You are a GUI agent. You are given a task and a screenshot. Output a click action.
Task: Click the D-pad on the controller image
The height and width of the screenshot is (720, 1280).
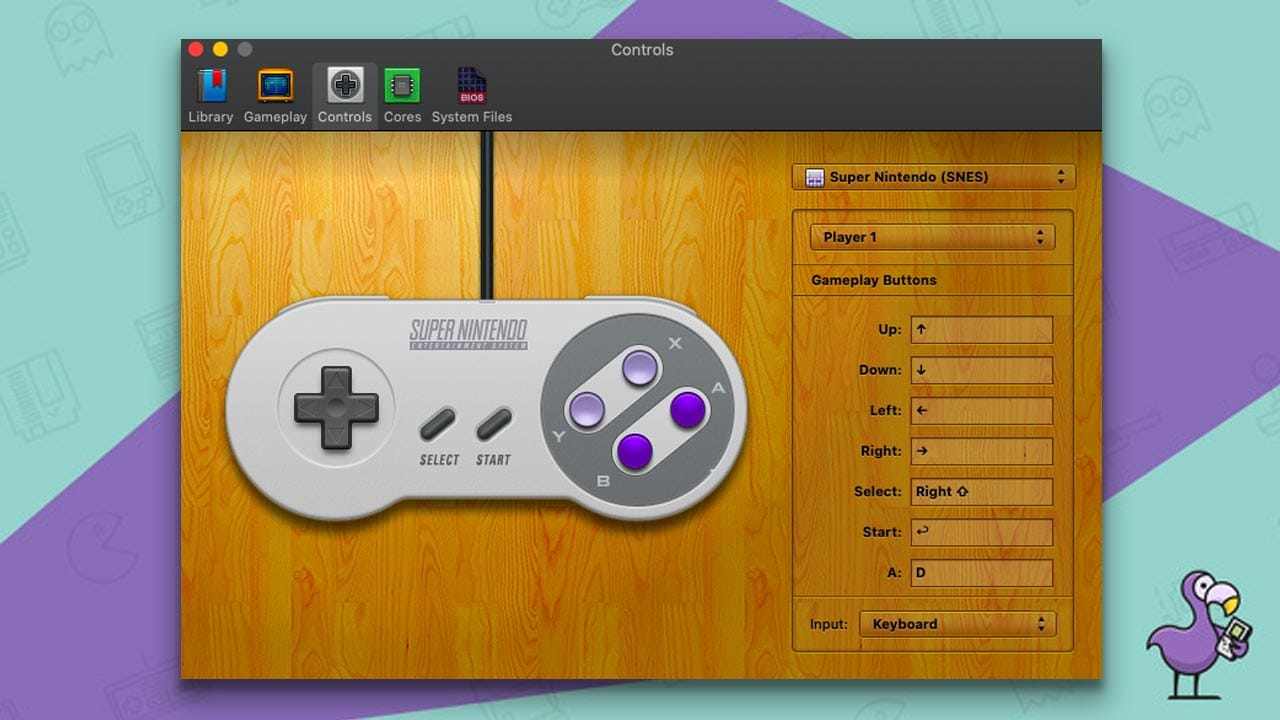point(336,407)
